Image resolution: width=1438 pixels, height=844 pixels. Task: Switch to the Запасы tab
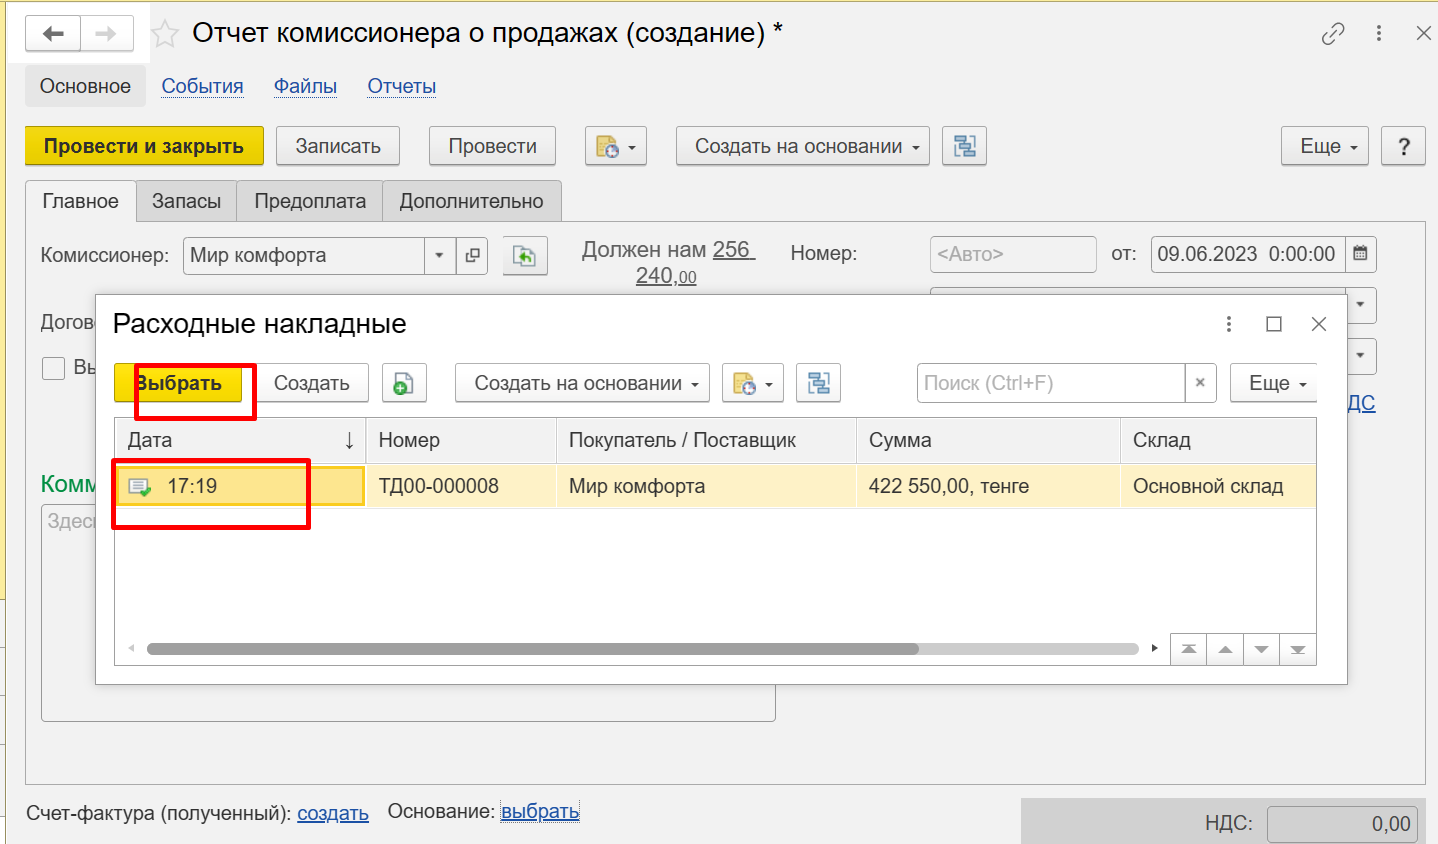[x=186, y=201]
